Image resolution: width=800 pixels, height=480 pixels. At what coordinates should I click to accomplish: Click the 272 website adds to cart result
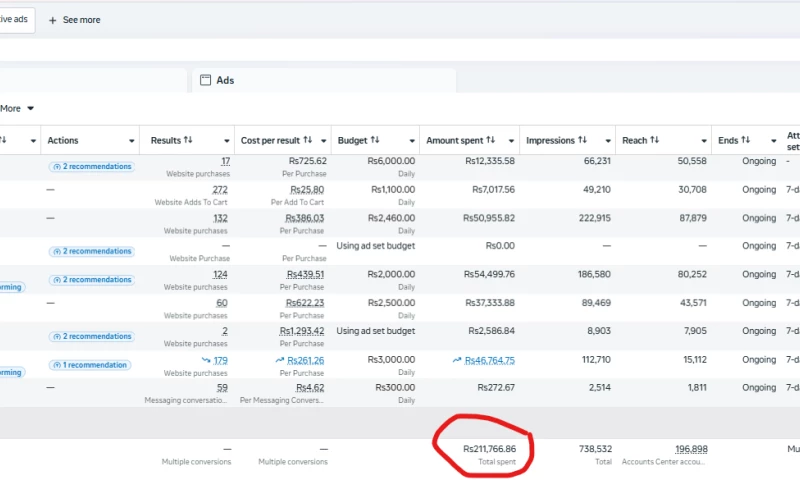[x=220, y=190]
